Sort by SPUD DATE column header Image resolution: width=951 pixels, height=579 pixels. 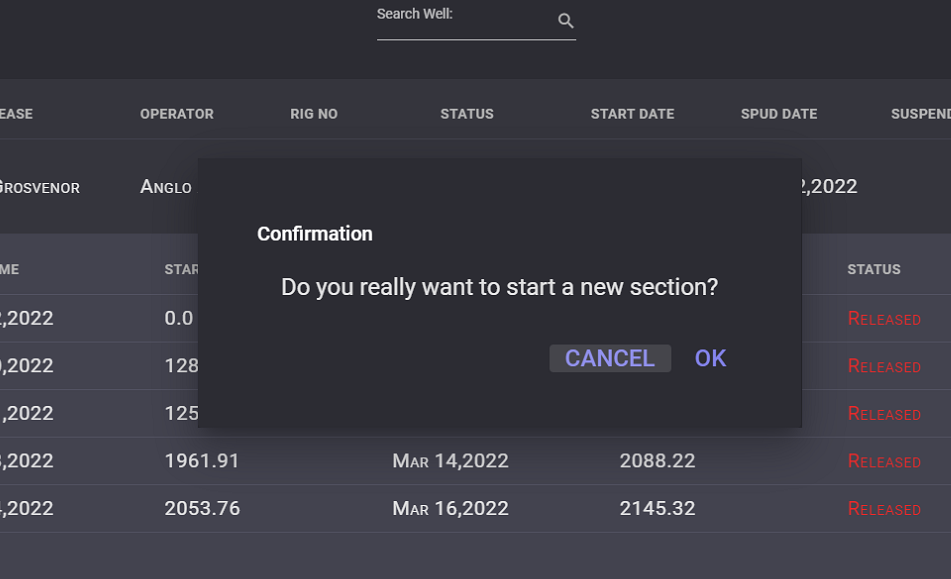779,114
